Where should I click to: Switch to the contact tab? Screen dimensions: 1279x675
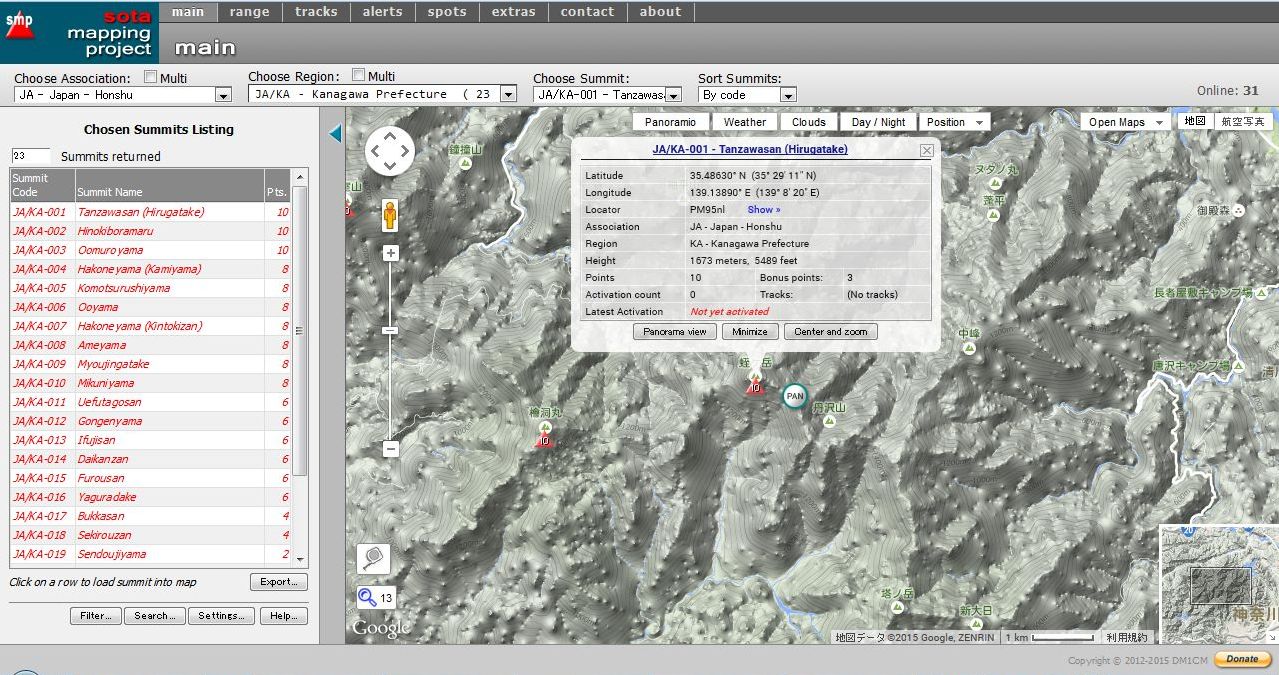click(x=587, y=12)
